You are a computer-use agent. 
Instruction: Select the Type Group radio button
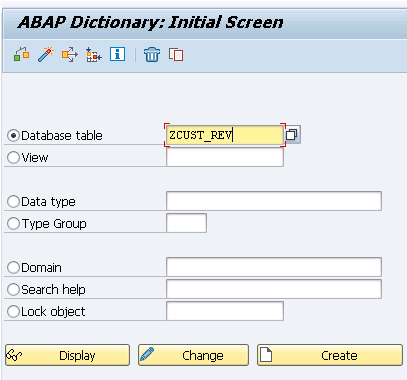[13, 224]
